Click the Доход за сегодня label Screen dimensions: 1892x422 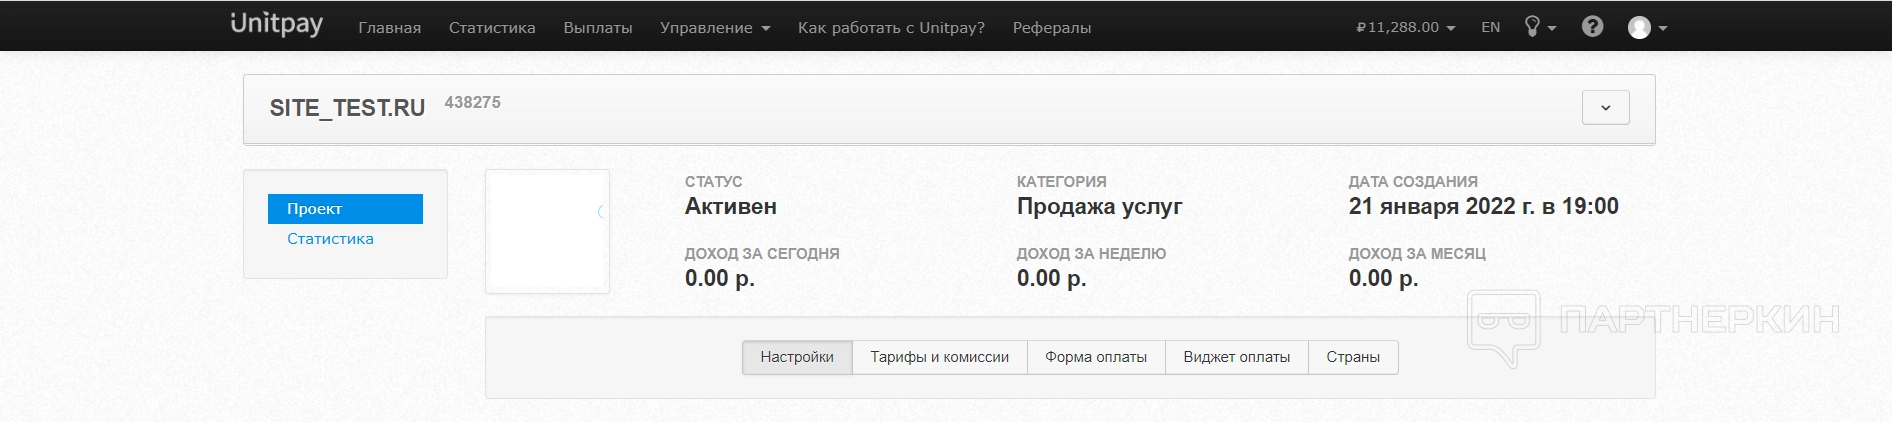[x=762, y=254]
